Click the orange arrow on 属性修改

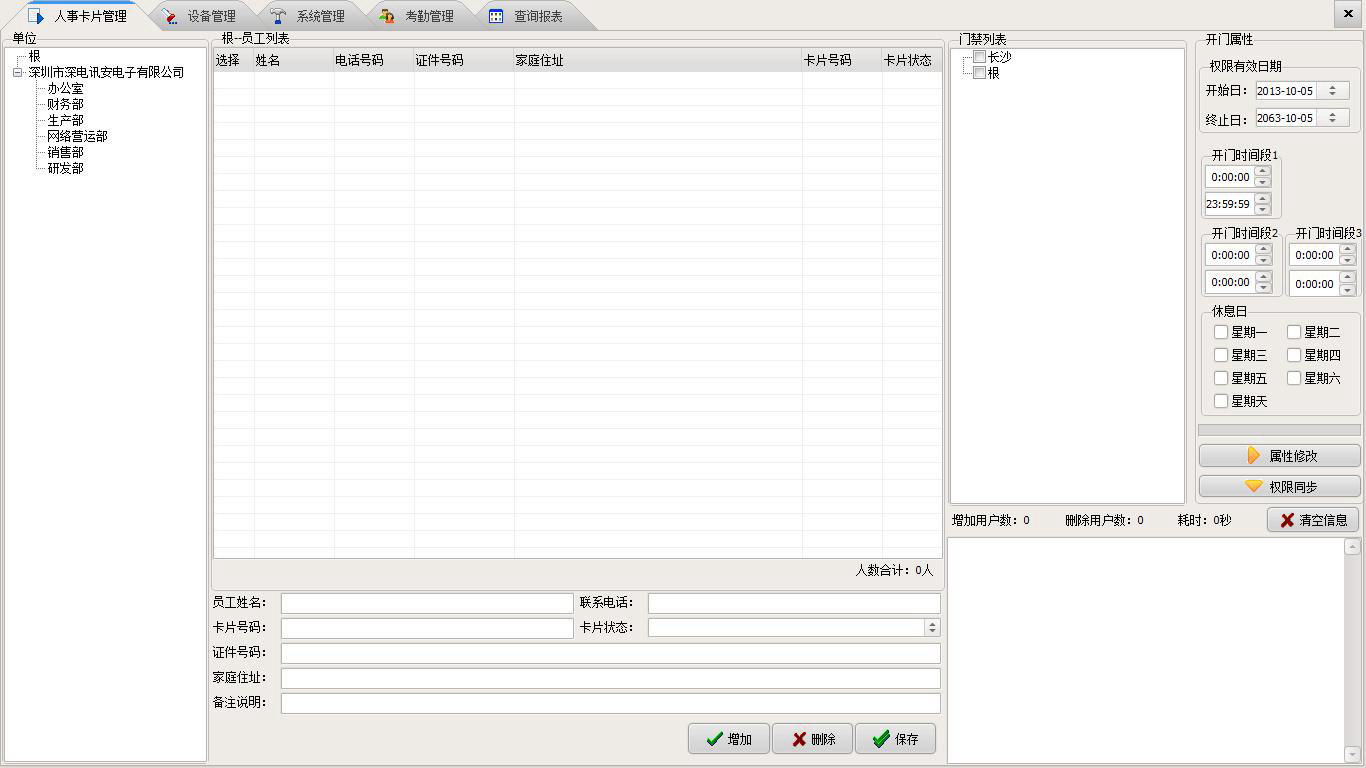(1254, 456)
